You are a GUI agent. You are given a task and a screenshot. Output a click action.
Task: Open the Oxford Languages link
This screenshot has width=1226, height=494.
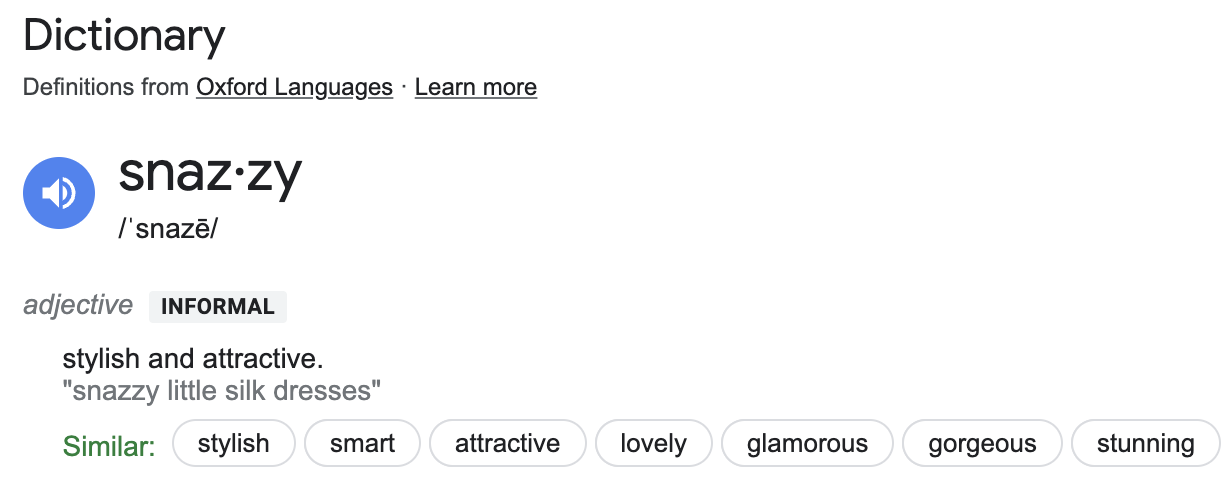point(294,87)
